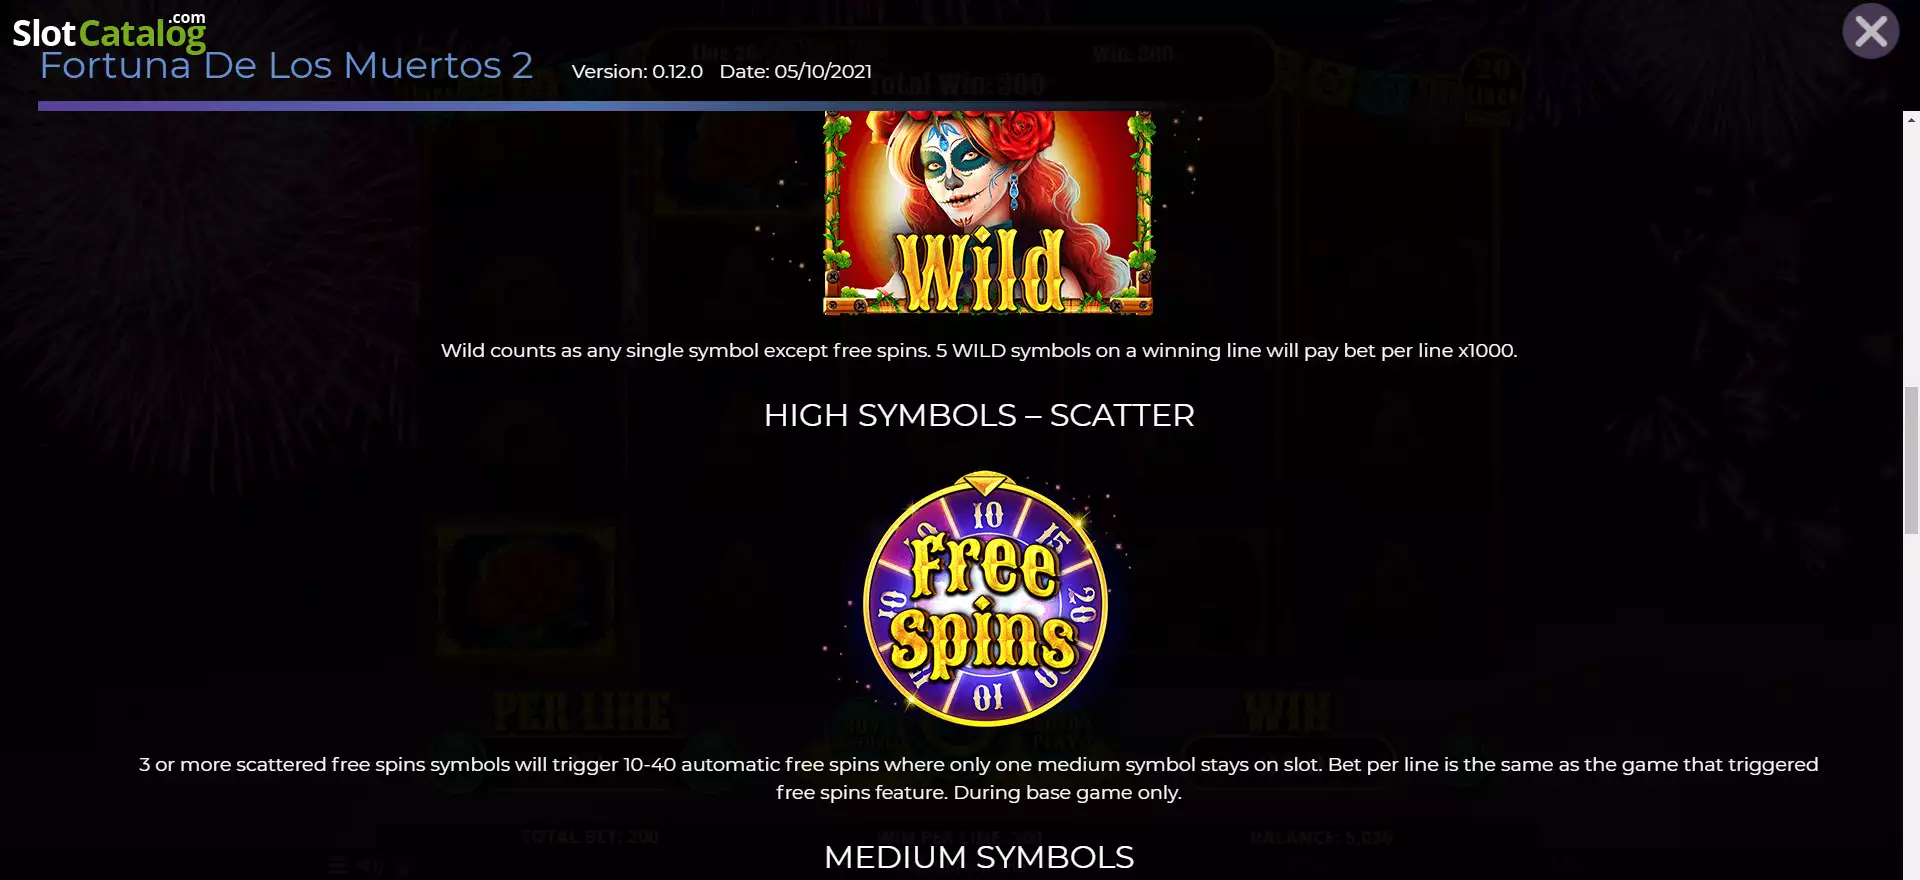Close the paytable overlay with the X
The height and width of the screenshot is (880, 1920).
point(1870,32)
